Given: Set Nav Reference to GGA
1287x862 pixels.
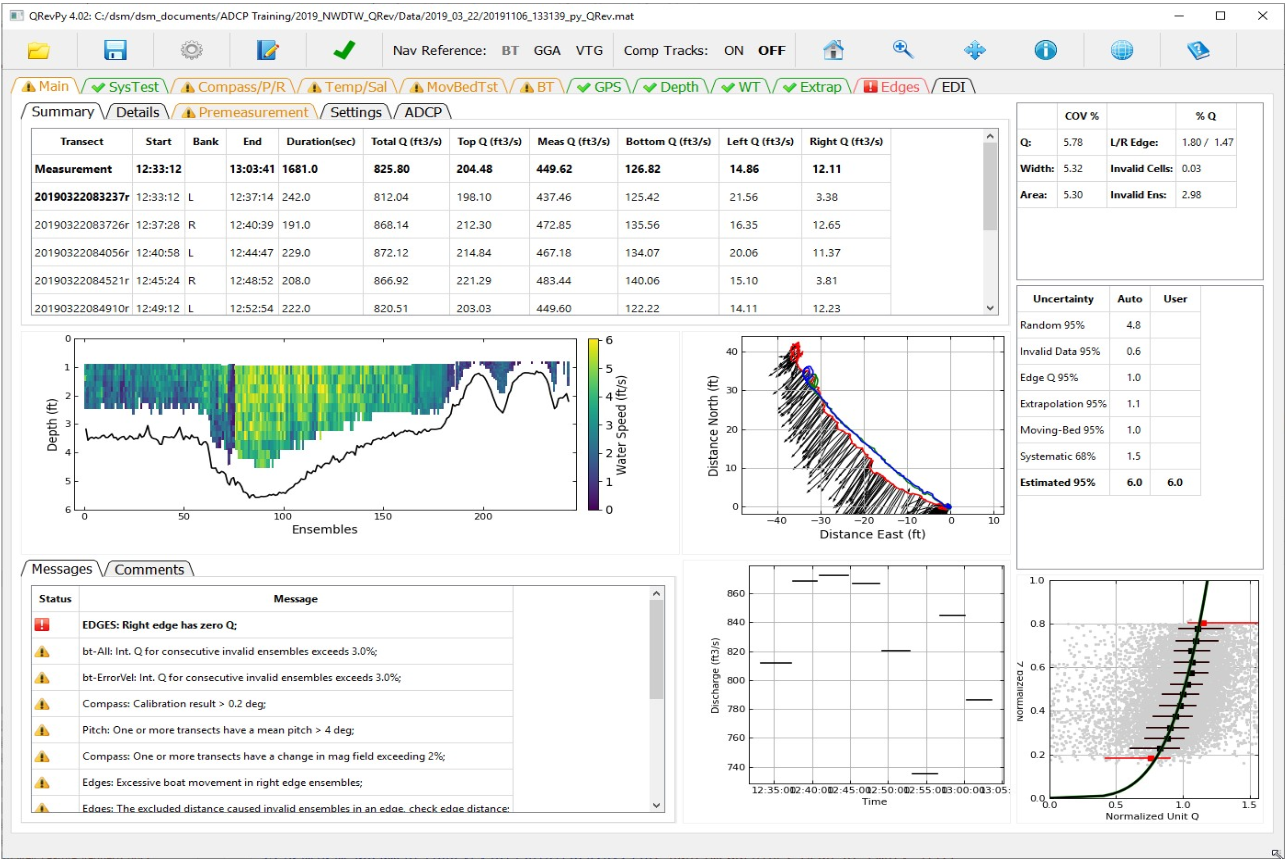Looking at the screenshot, I should pos(547,50).
